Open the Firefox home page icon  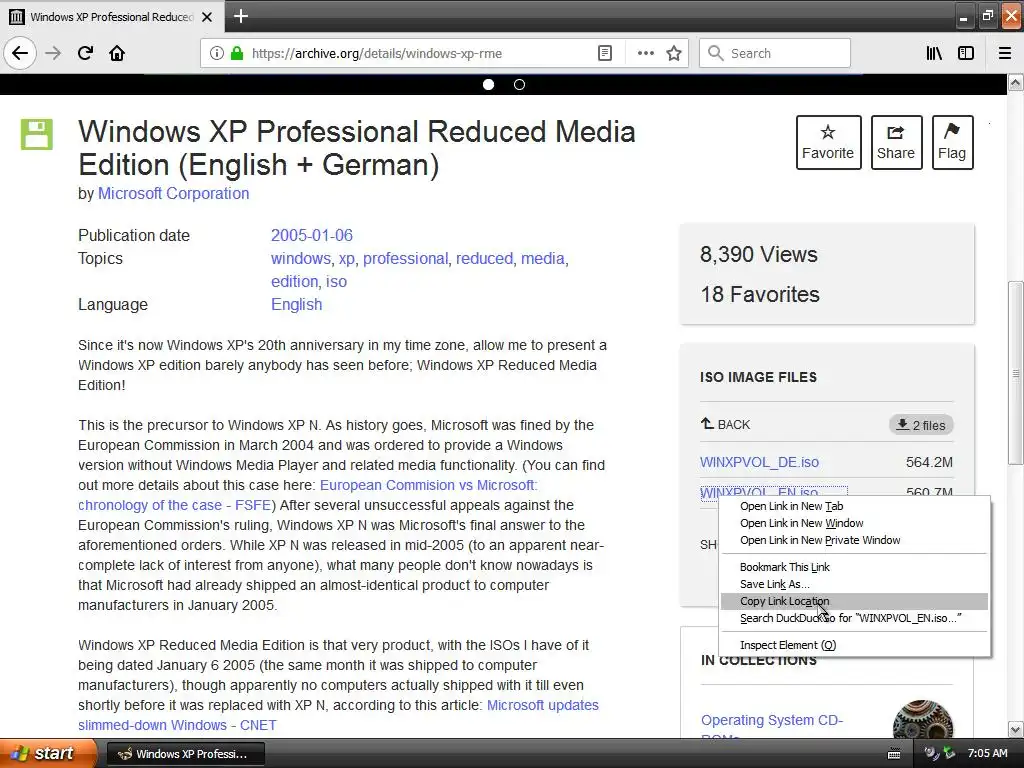(x=117, y=53)
